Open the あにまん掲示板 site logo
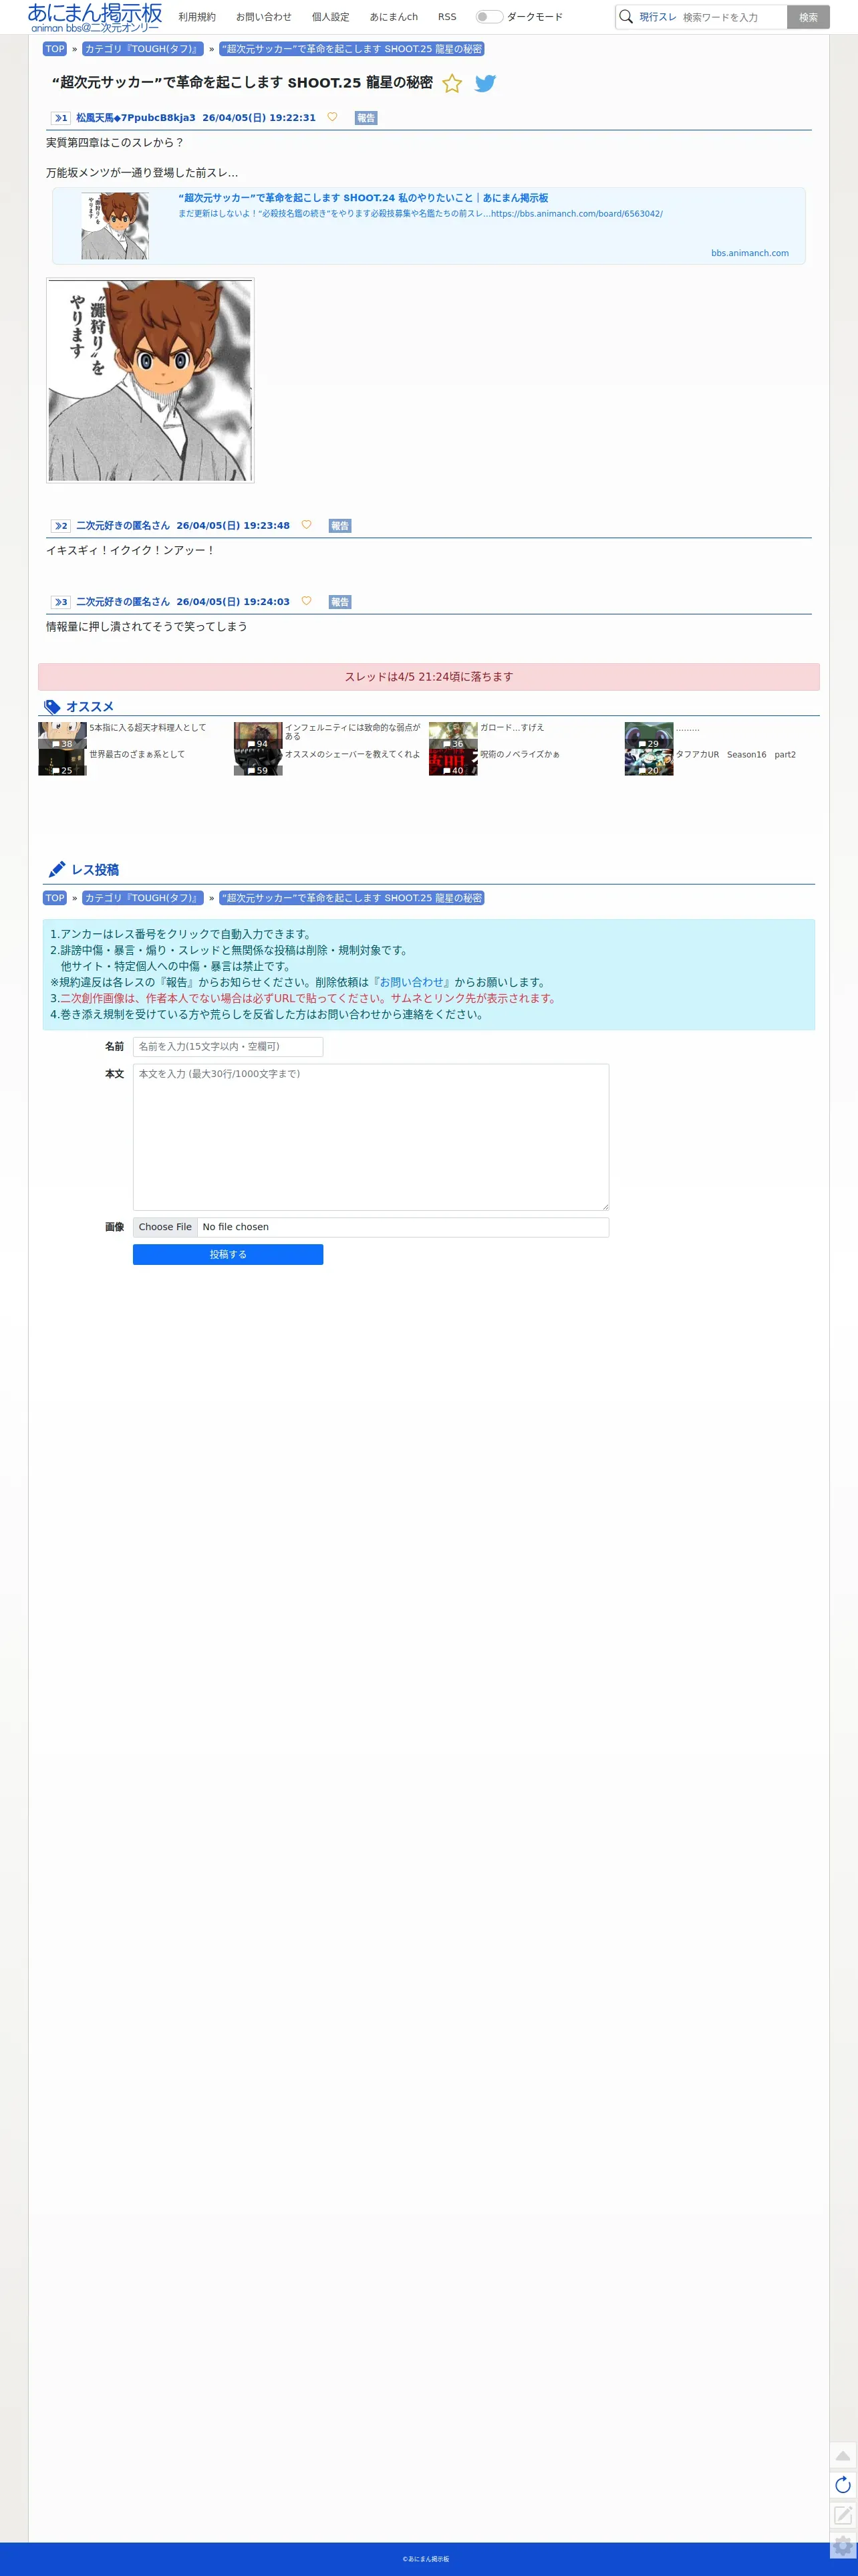 coord(95,17)
